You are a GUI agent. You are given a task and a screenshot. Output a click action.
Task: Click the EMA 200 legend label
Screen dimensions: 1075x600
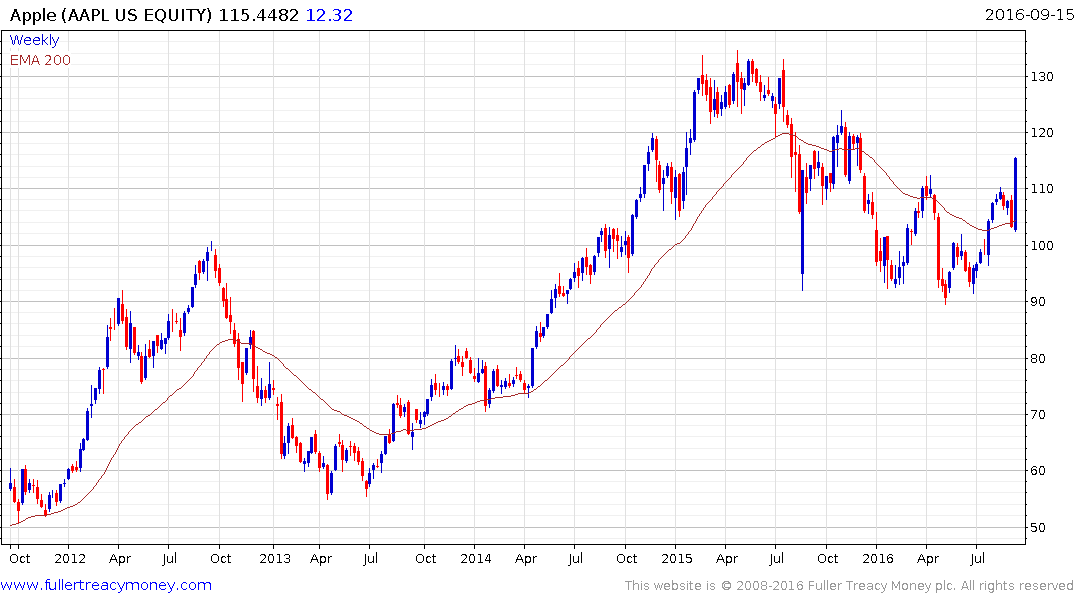point(40,60)
